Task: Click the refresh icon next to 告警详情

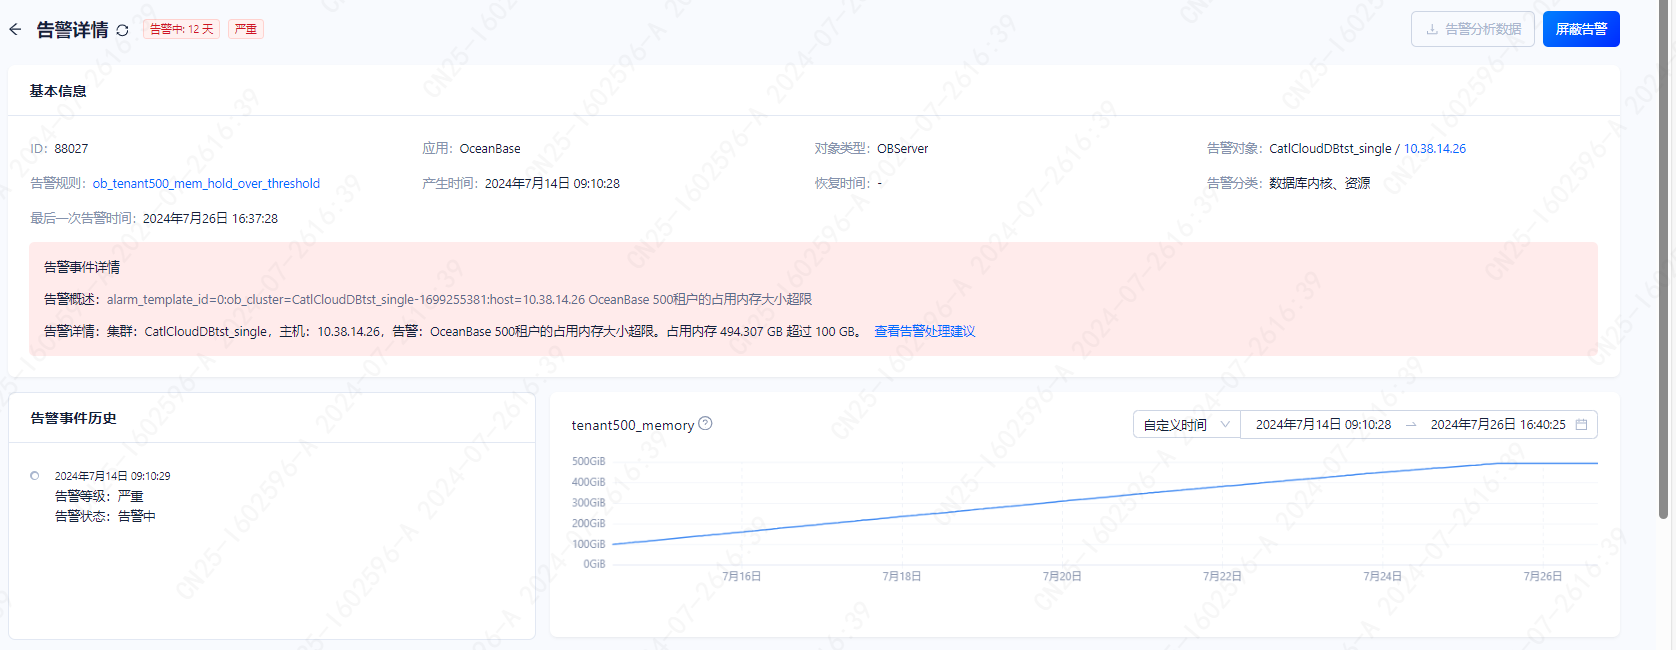Action: (122, 30)
